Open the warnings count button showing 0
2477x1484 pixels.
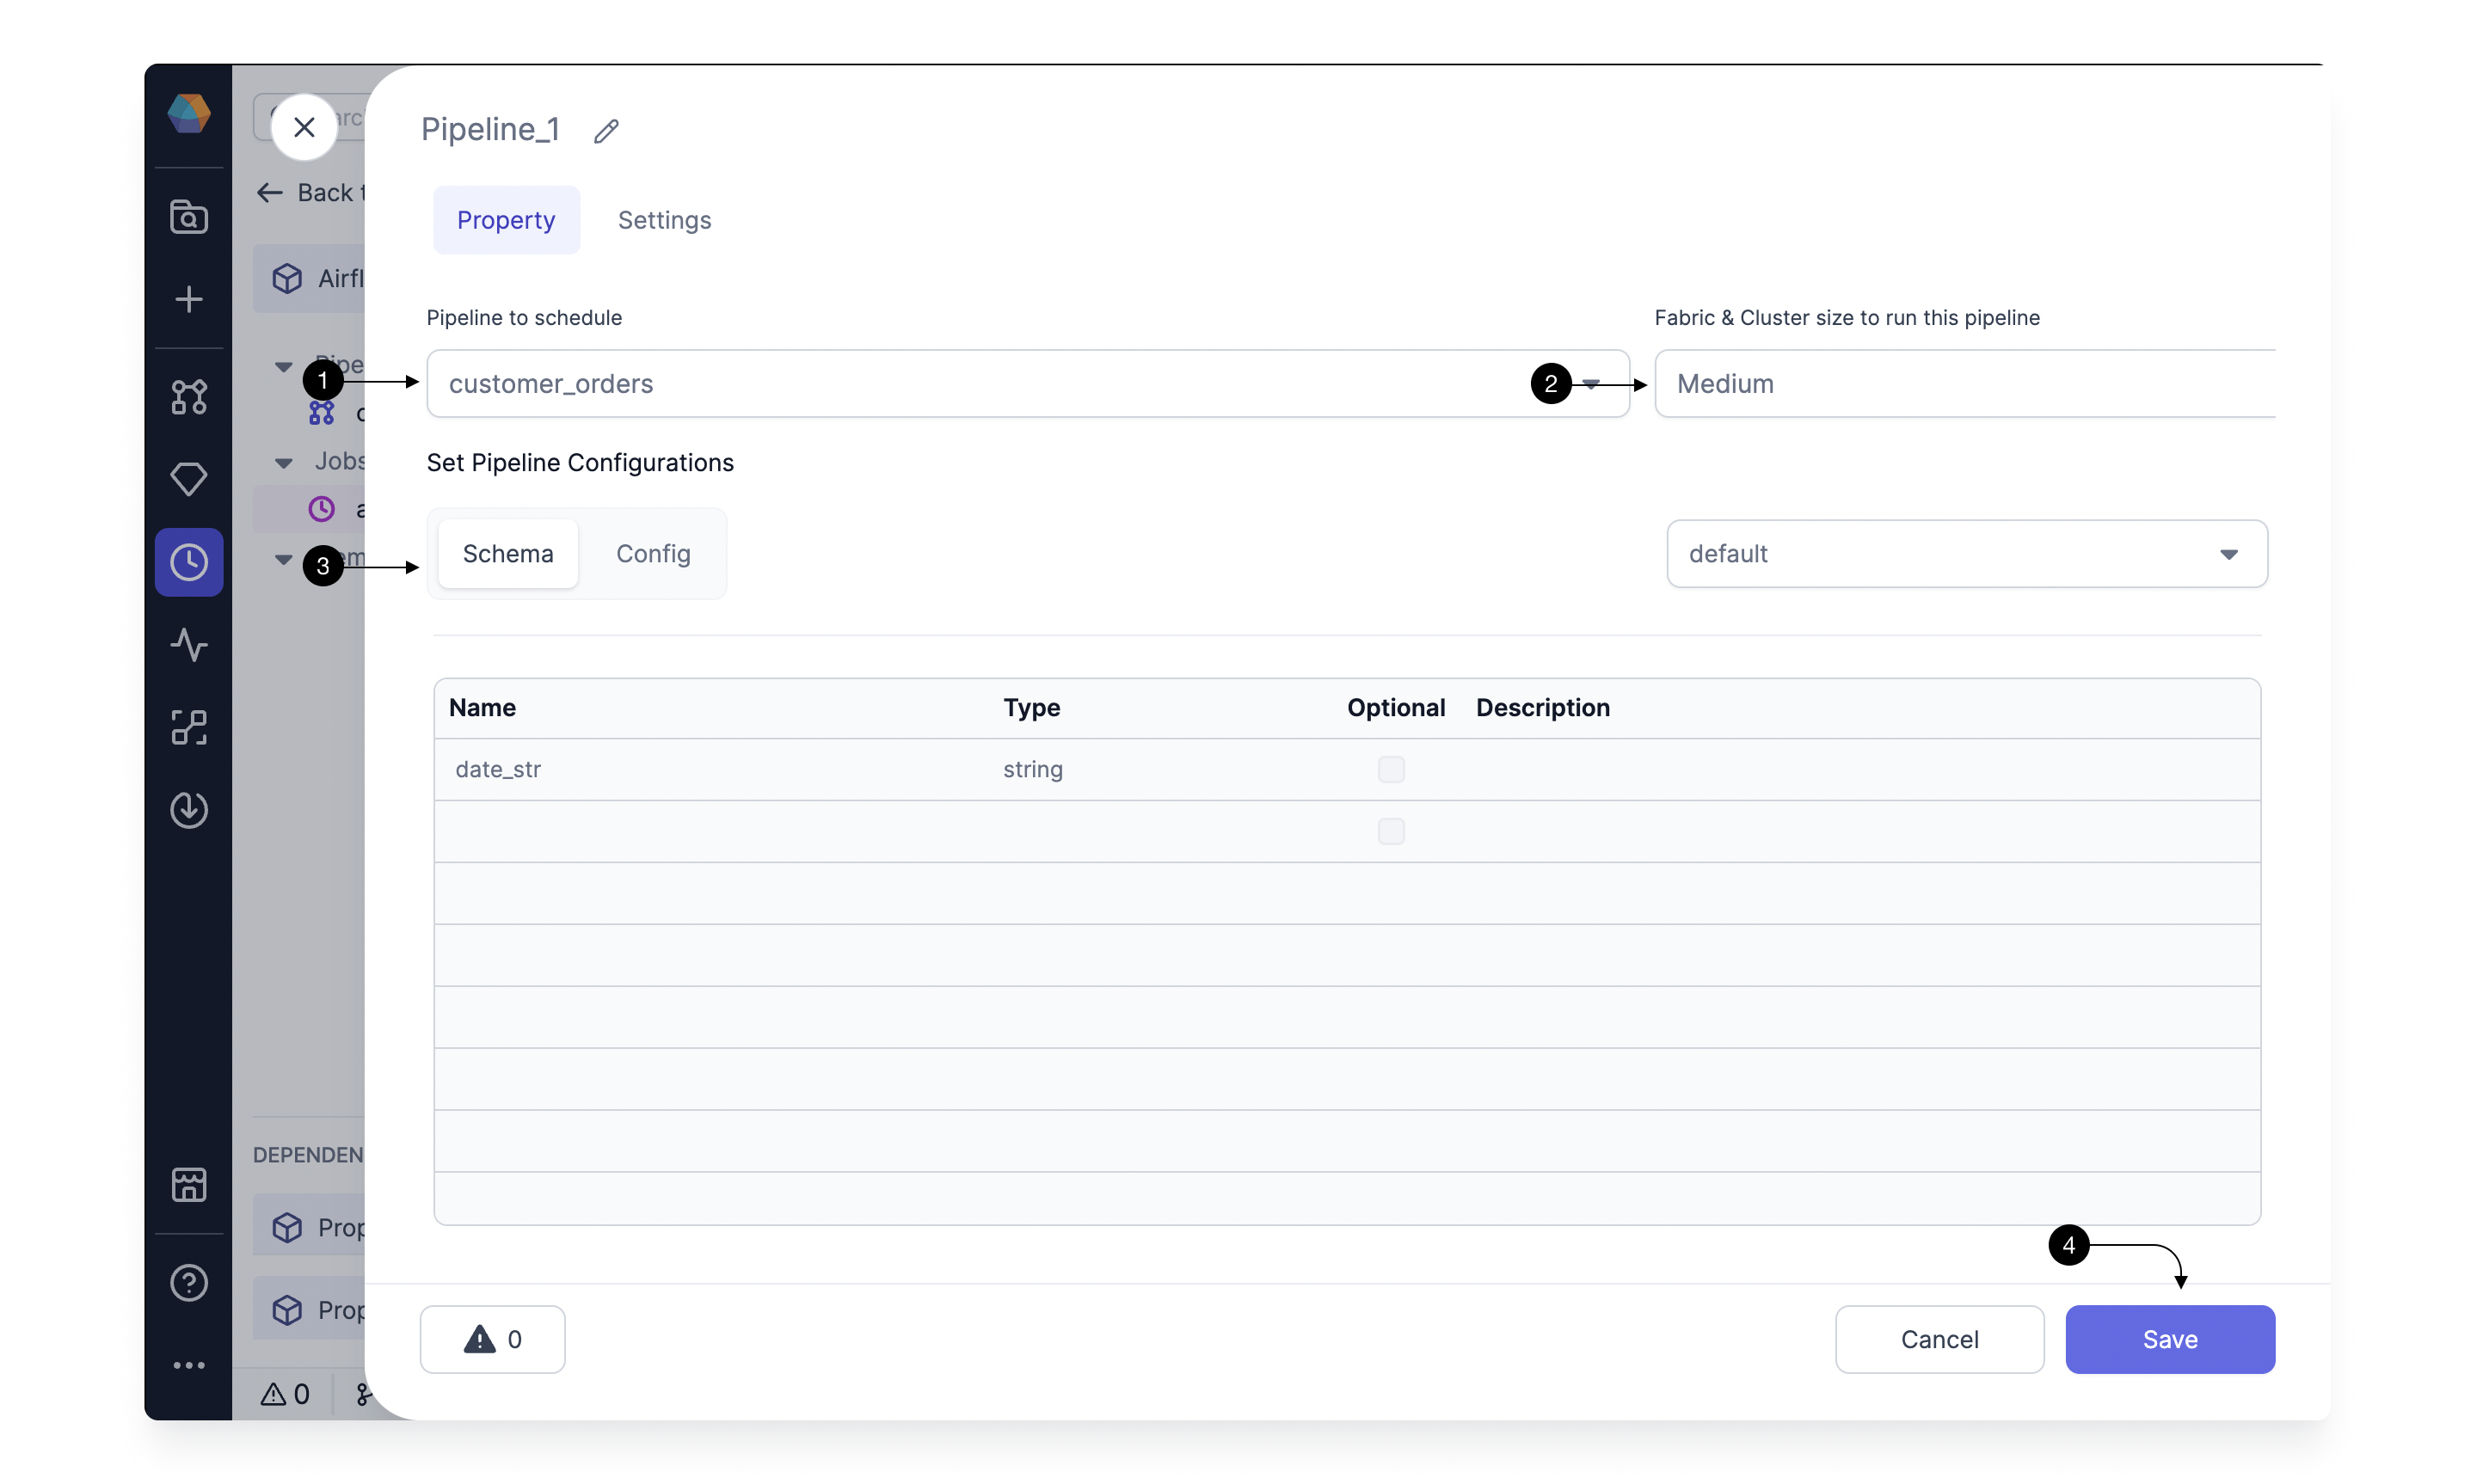pos(492,1339)
